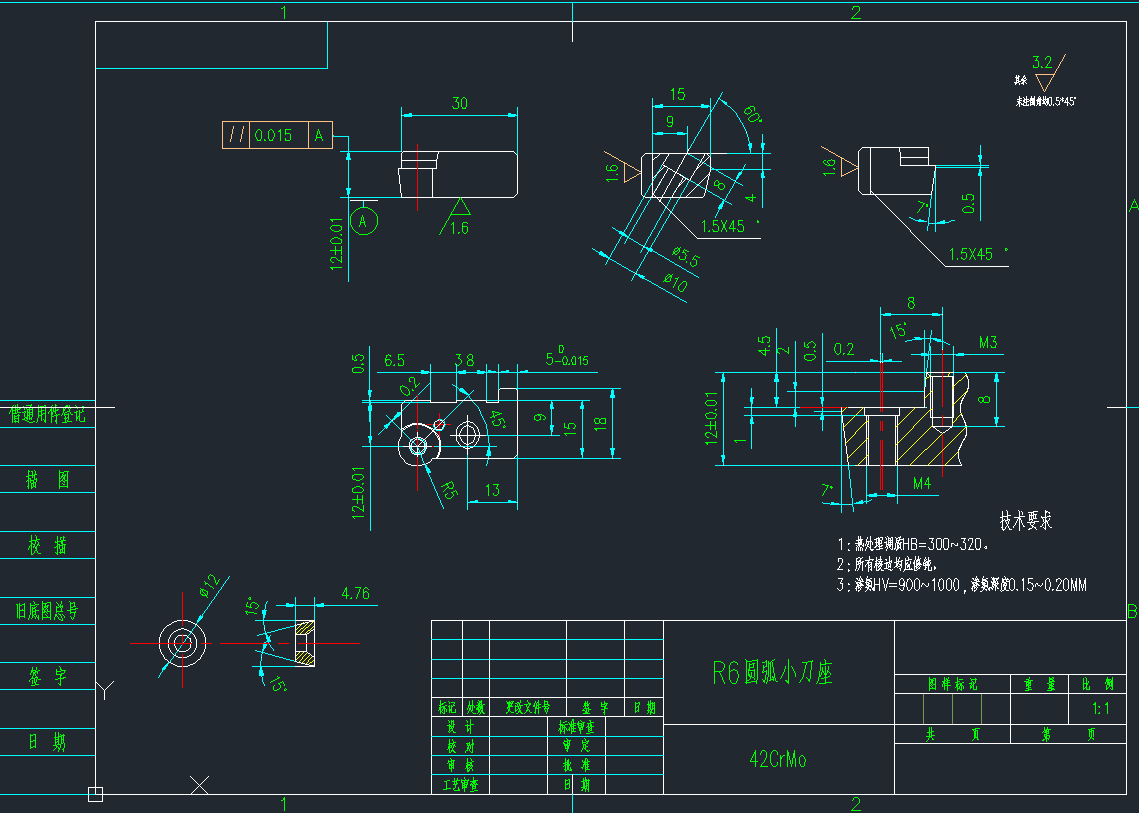Select the 1:1 scale value cell
Viewport: 1139px width, 813px height.
coord(1103,708)
